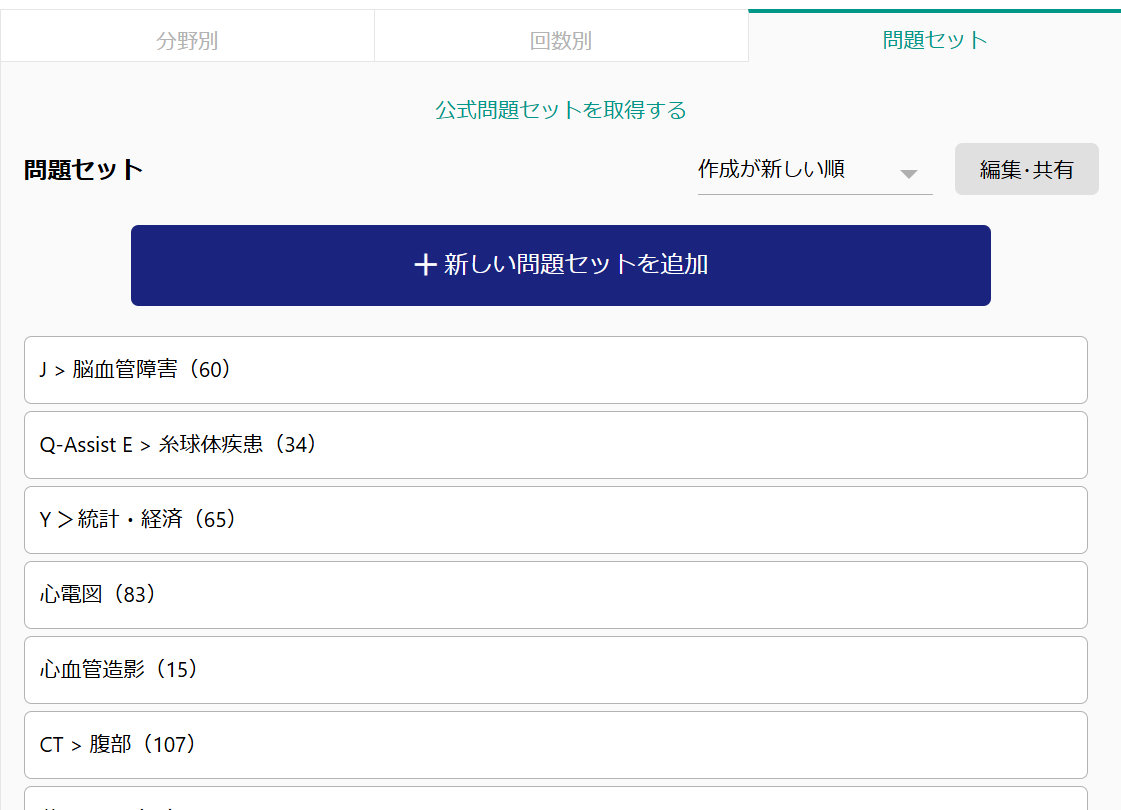Switch to the 回数別 tab
The height and width of the screenshot is (810, 1121).
click(x=561, y=41)
